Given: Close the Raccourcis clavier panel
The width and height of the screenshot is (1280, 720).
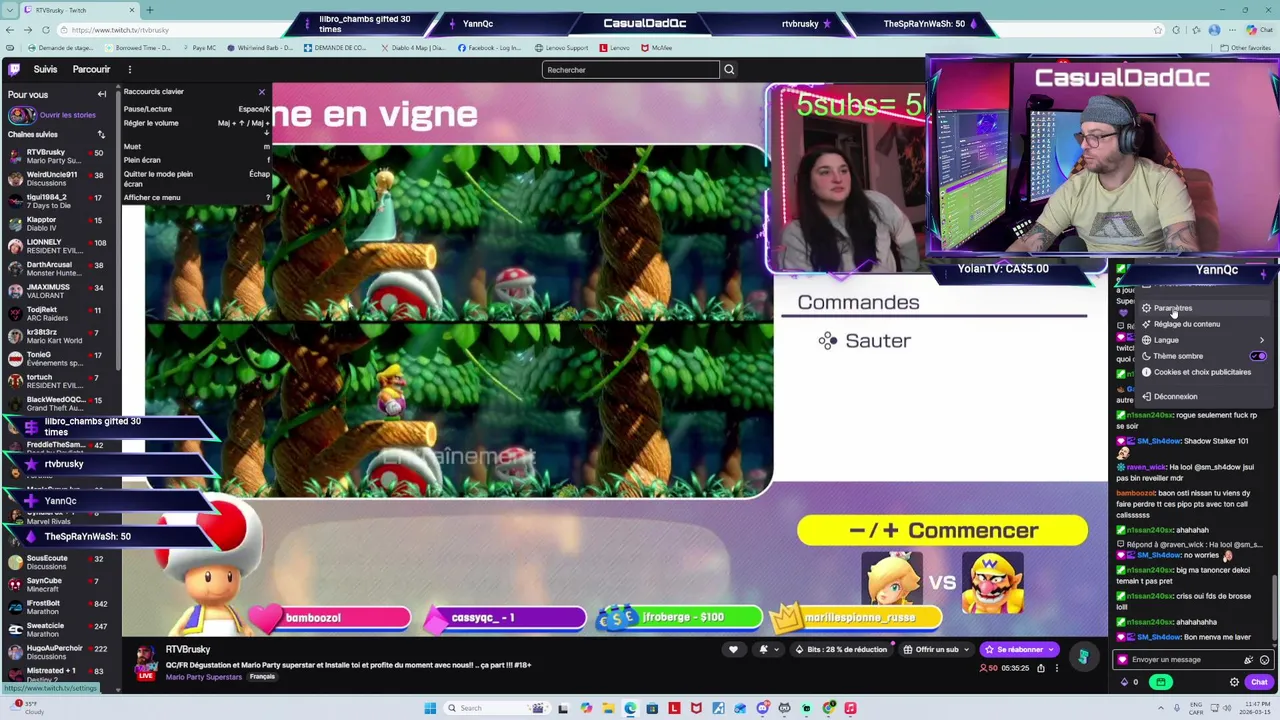Looking at the screenshot, I should tap(262, 92).
